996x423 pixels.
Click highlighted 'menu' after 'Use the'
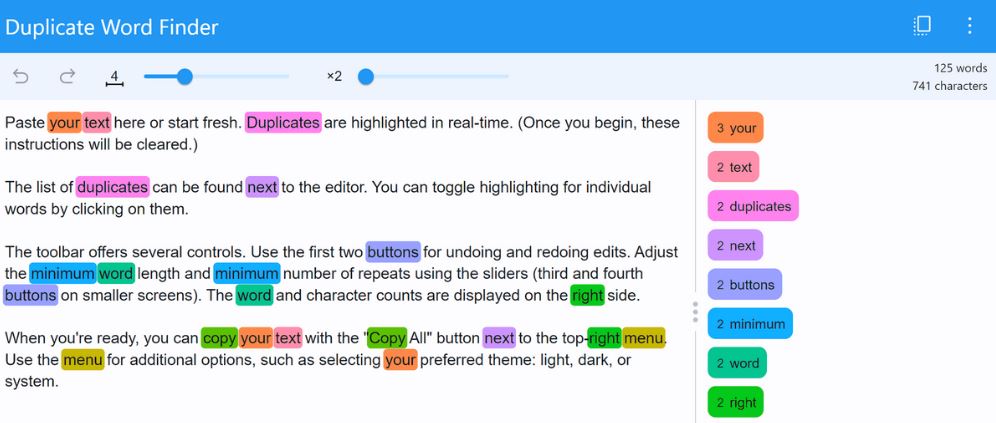click(x=83, y=361)
